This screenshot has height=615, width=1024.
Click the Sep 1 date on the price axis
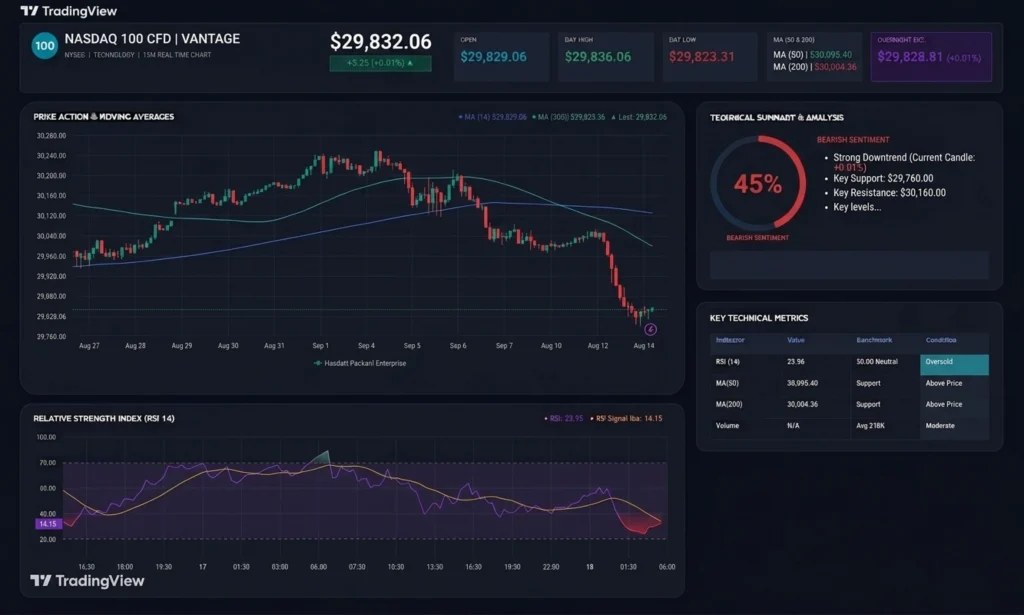pos(320,345)
